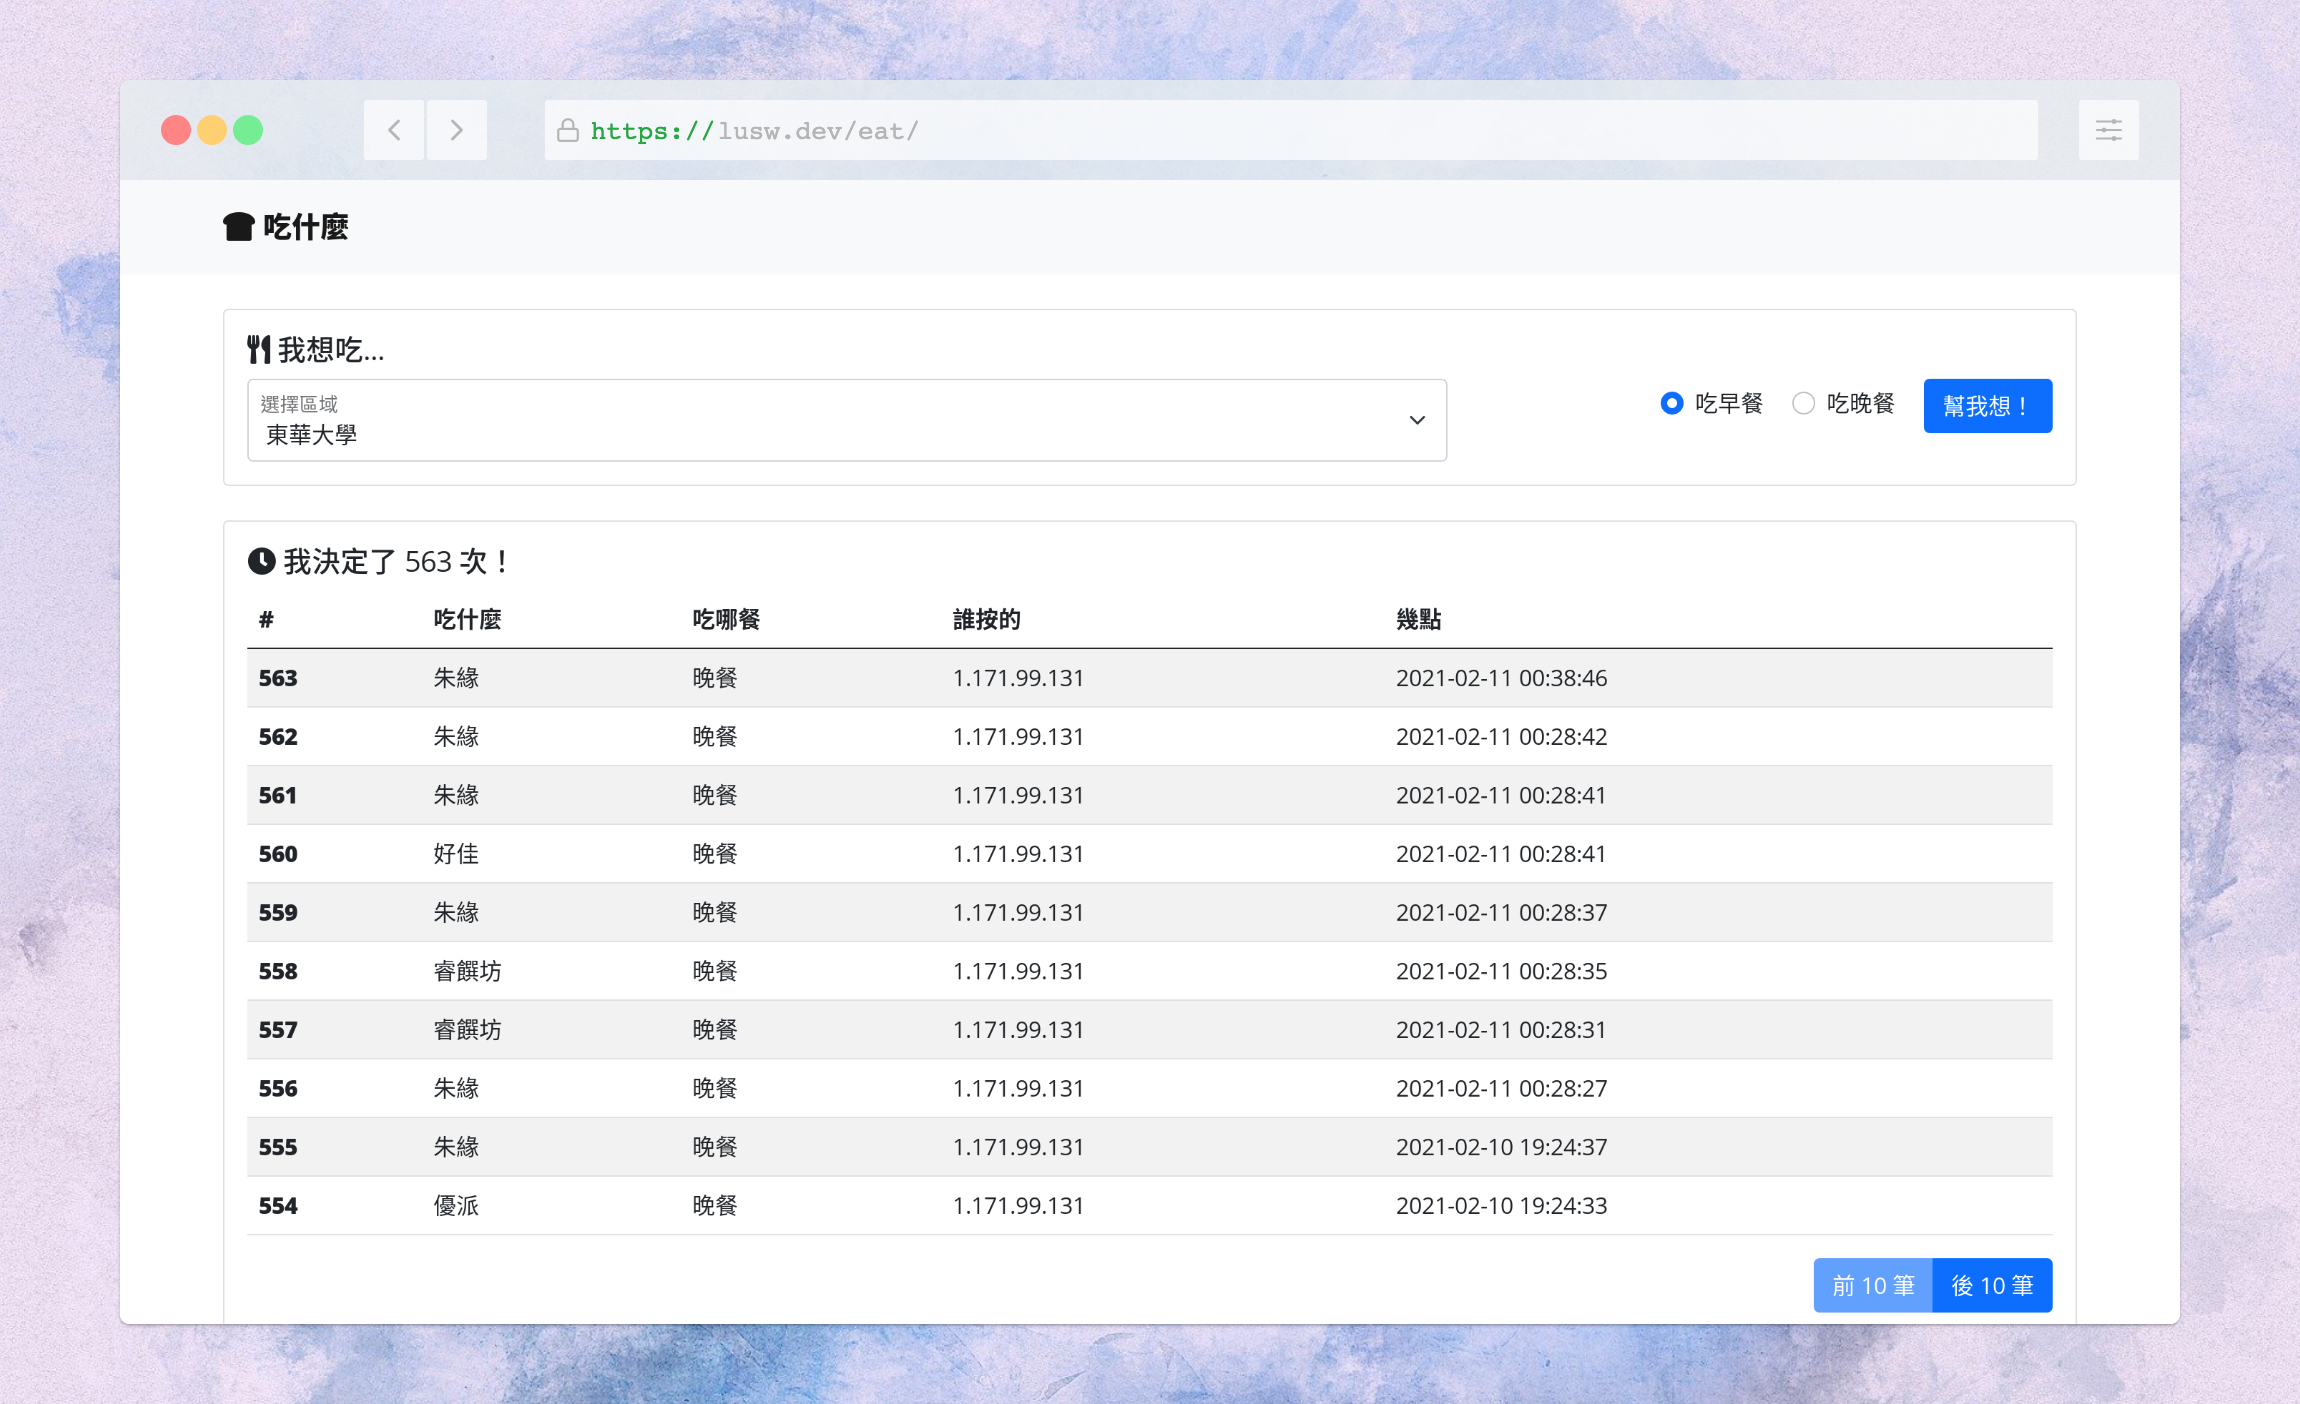This screenshot has height=1404, width=2300.
Task: Open the 吃什麼 site title link
Action: (x=285, y=227)
